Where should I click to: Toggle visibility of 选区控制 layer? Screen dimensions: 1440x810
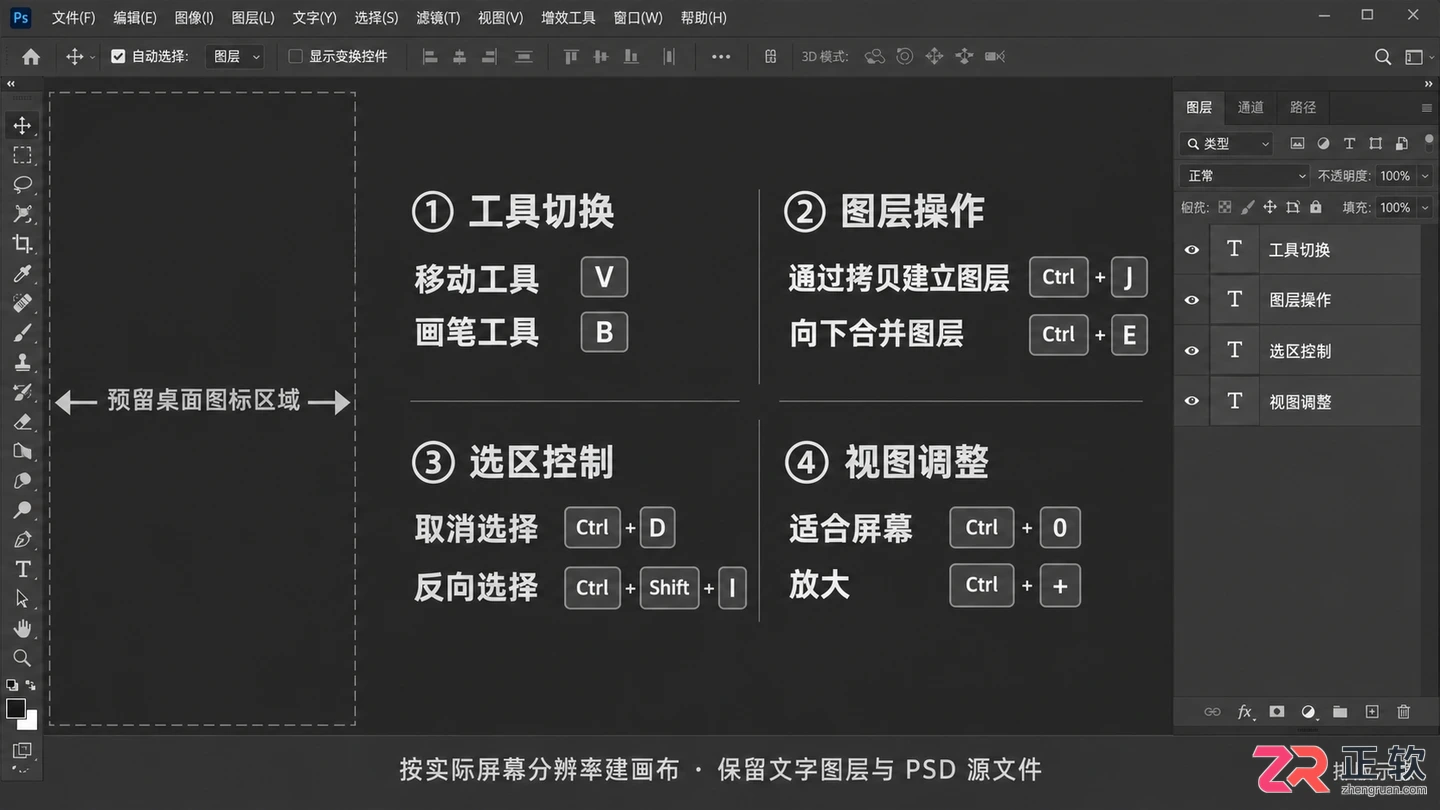click(1192, 351)
